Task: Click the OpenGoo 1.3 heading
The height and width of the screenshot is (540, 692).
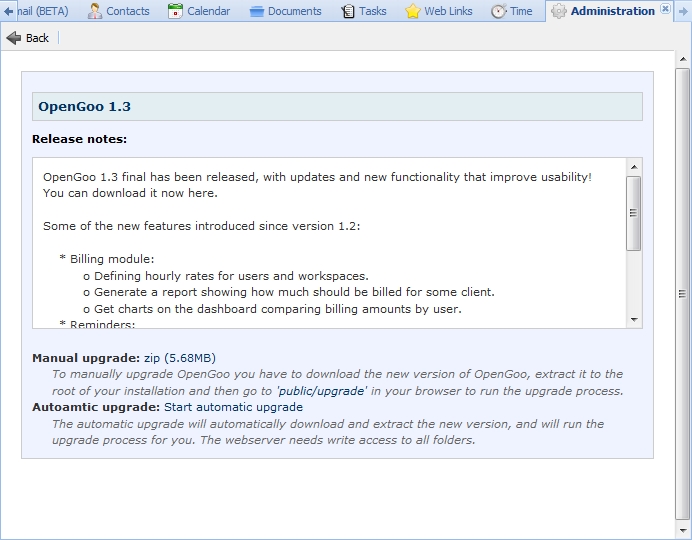Action: pos(84,106)
